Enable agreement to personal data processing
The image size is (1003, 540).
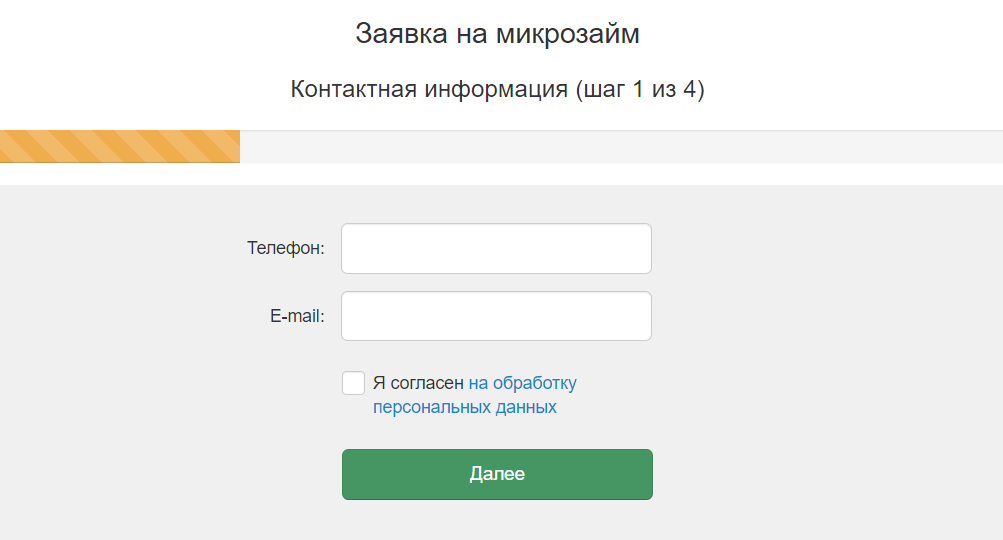tap(353, 383)
